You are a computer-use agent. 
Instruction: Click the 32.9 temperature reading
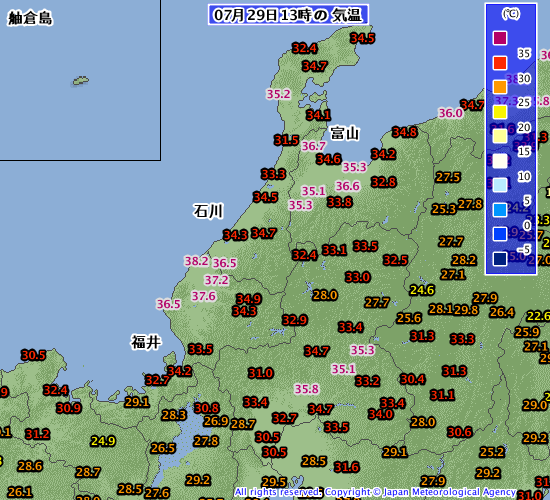coord(295,320)
